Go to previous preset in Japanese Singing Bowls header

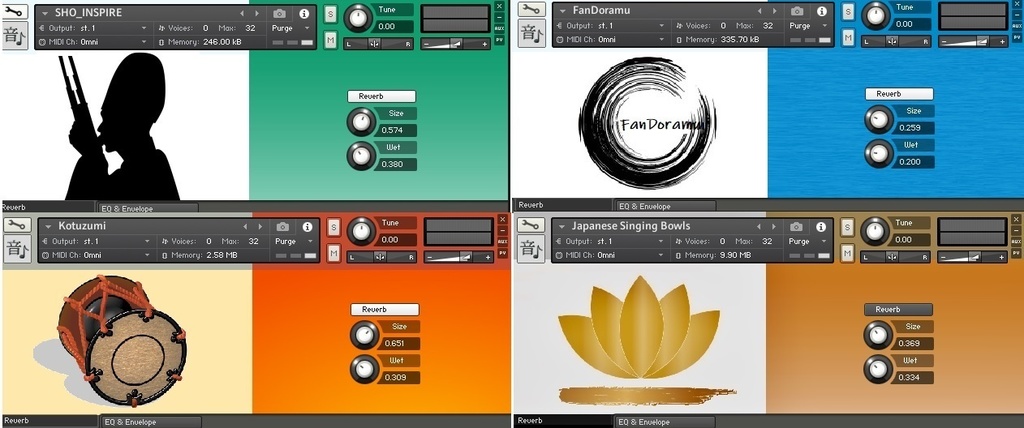759,227
